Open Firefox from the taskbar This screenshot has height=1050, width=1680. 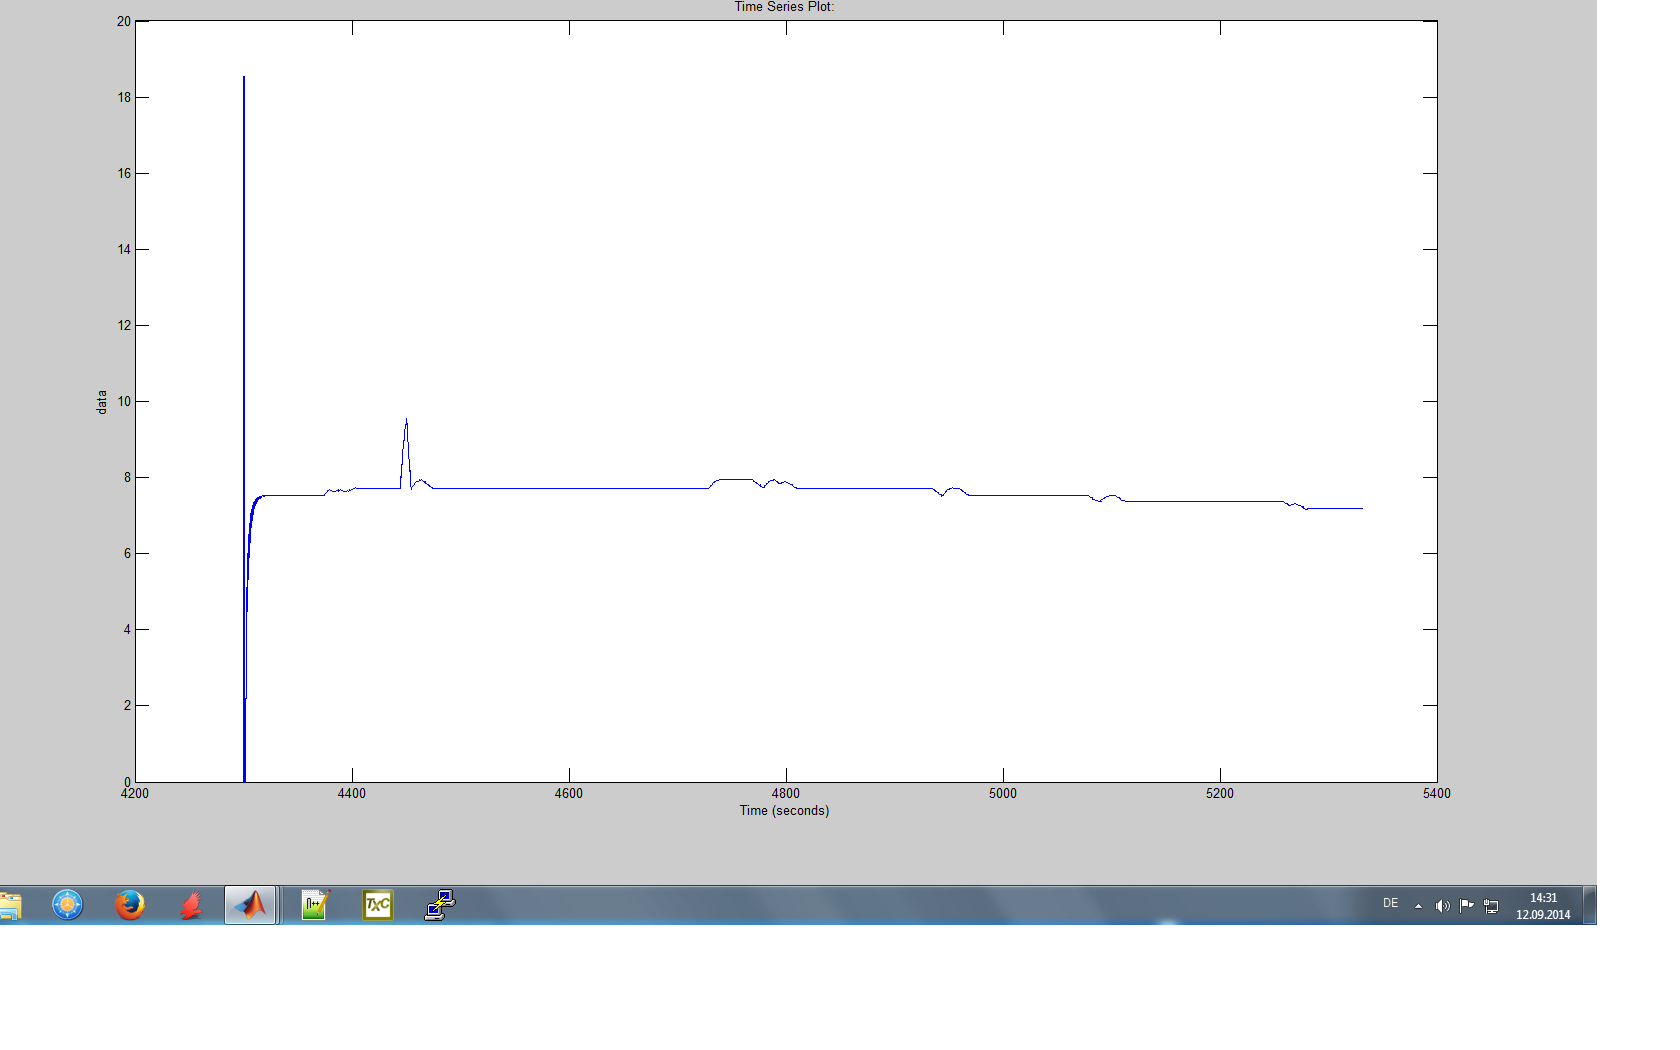pos(129,906)
